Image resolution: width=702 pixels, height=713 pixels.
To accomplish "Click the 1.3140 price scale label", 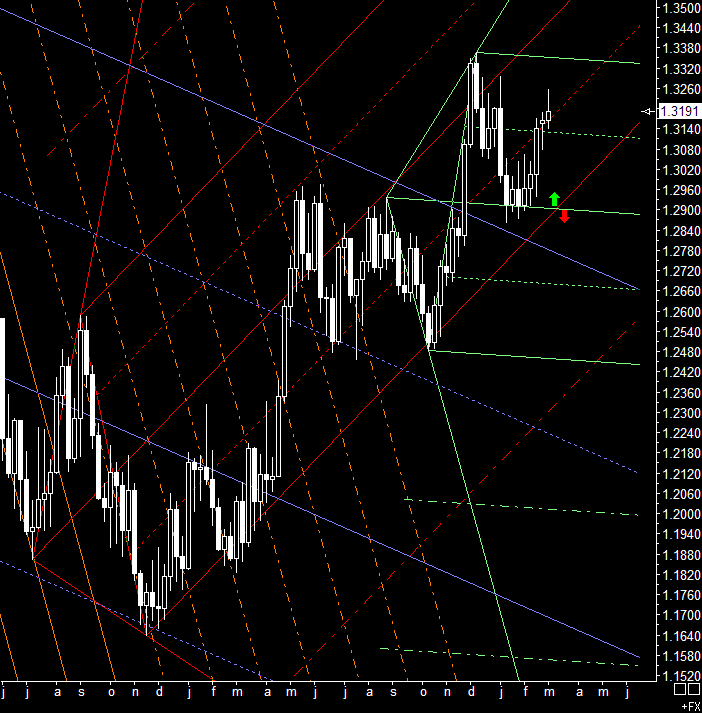I will point(681,130).
